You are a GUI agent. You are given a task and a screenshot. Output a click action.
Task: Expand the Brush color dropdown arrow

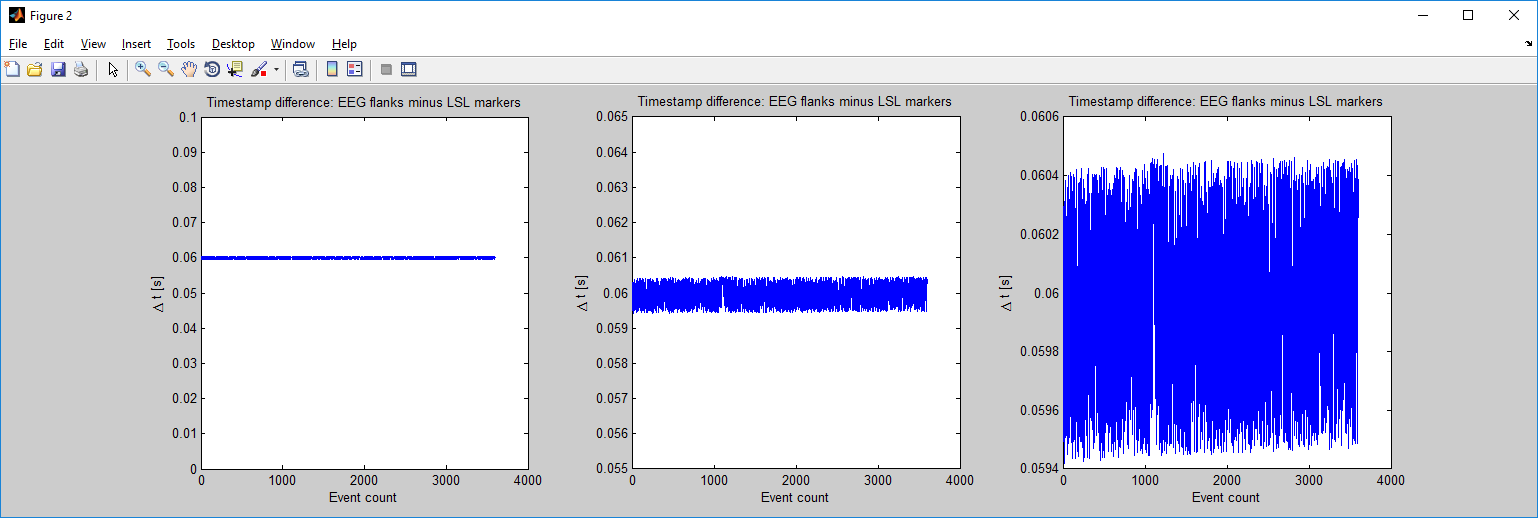tap(276, 70)
